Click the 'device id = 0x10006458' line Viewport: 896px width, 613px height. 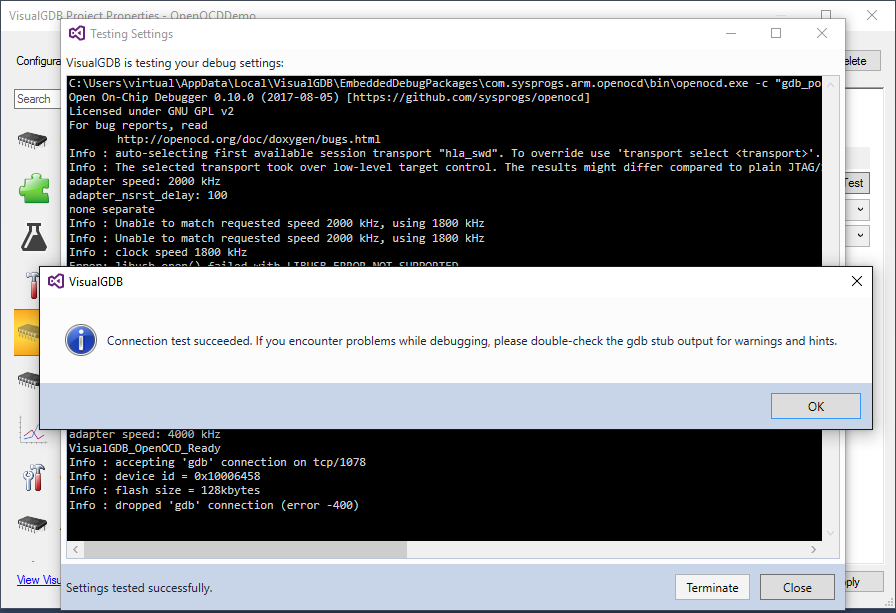click(165, 476)
